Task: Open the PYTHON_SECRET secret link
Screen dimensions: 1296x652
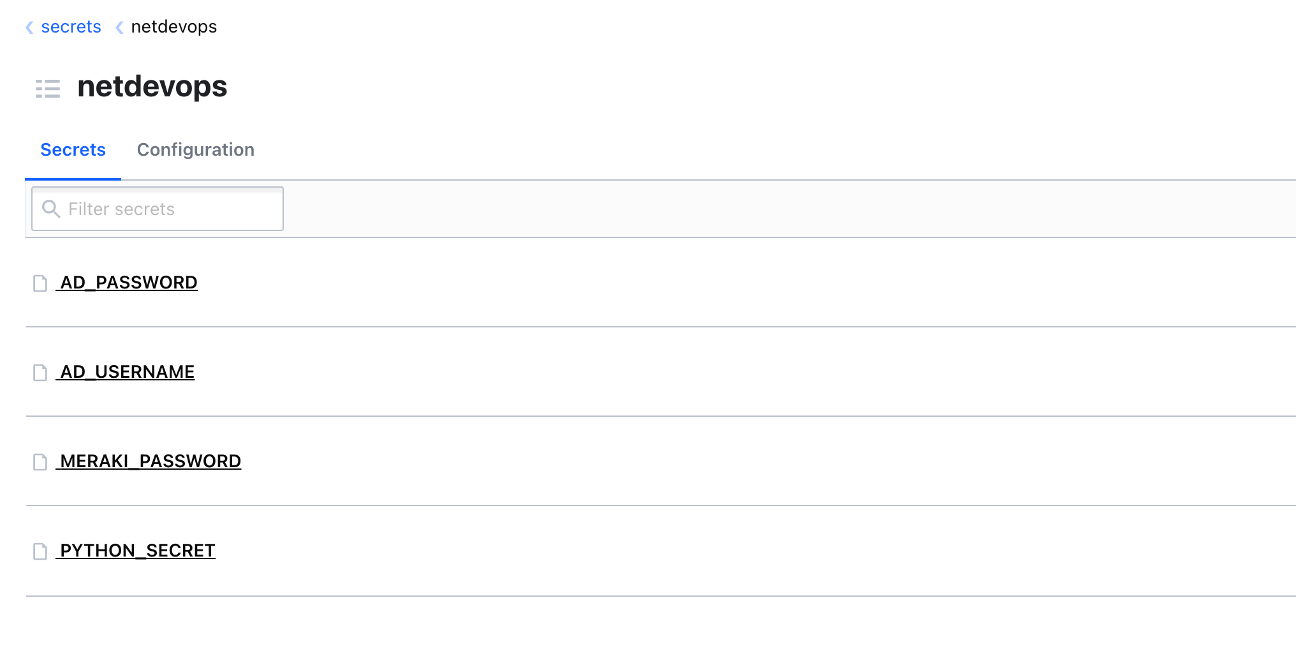Action: tap(137, 551)
